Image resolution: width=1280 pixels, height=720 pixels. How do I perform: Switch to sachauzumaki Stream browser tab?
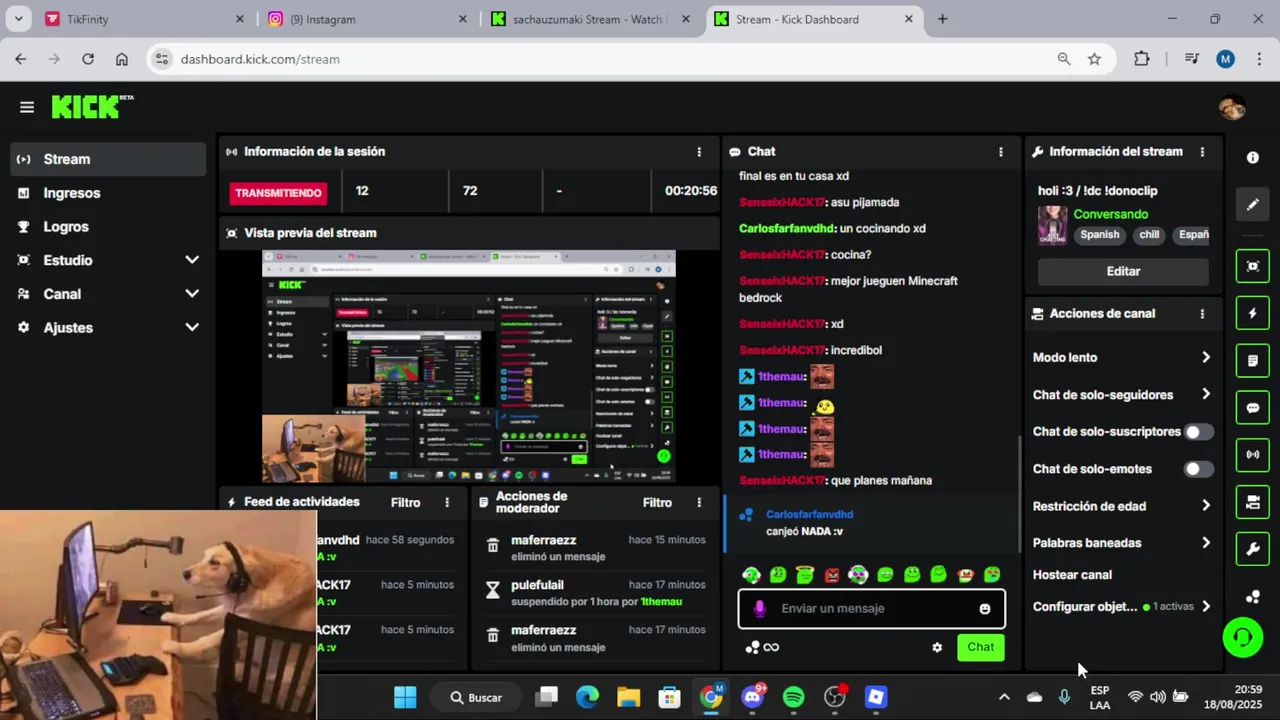tap(592, 19)
